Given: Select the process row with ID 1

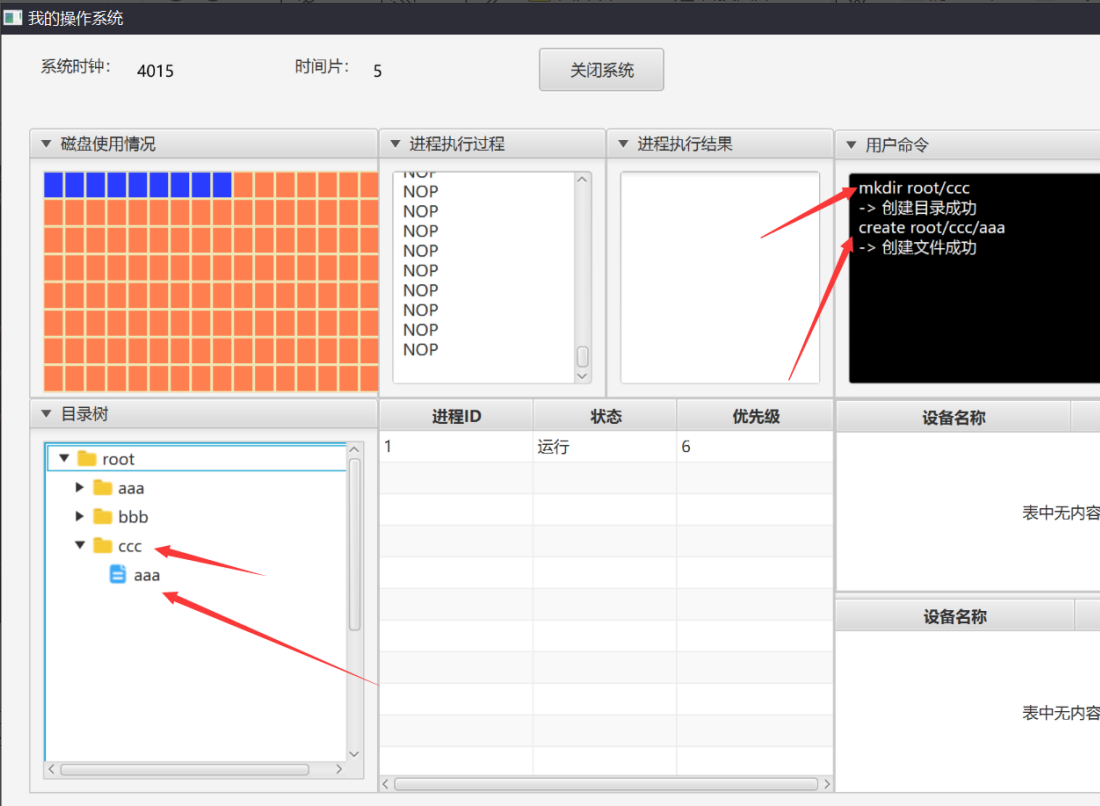Looking at the screenshot, I should tap(606, 446).
